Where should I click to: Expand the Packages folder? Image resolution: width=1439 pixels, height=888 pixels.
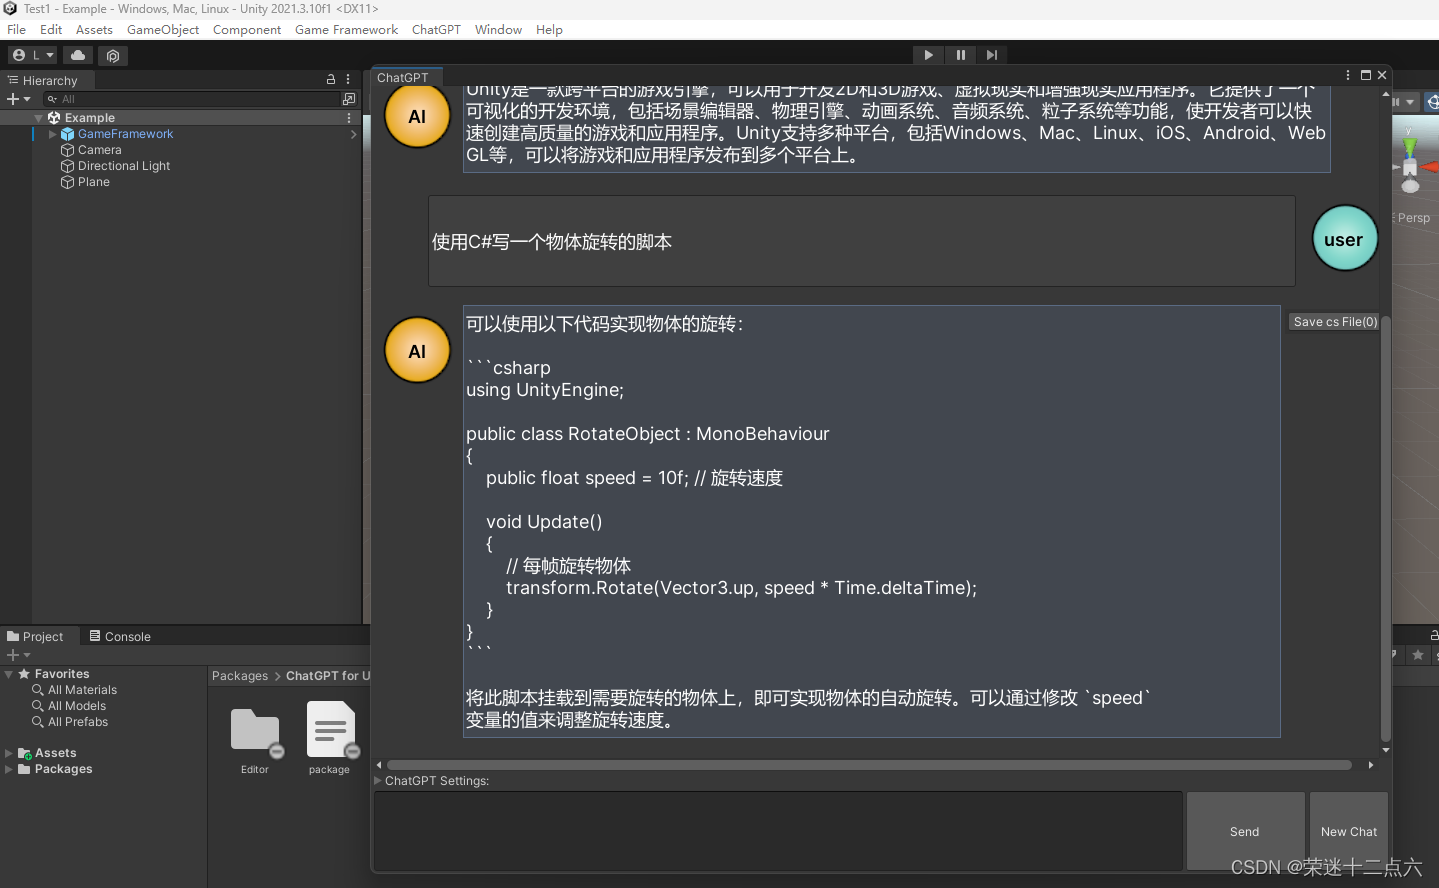coord(9,769)
